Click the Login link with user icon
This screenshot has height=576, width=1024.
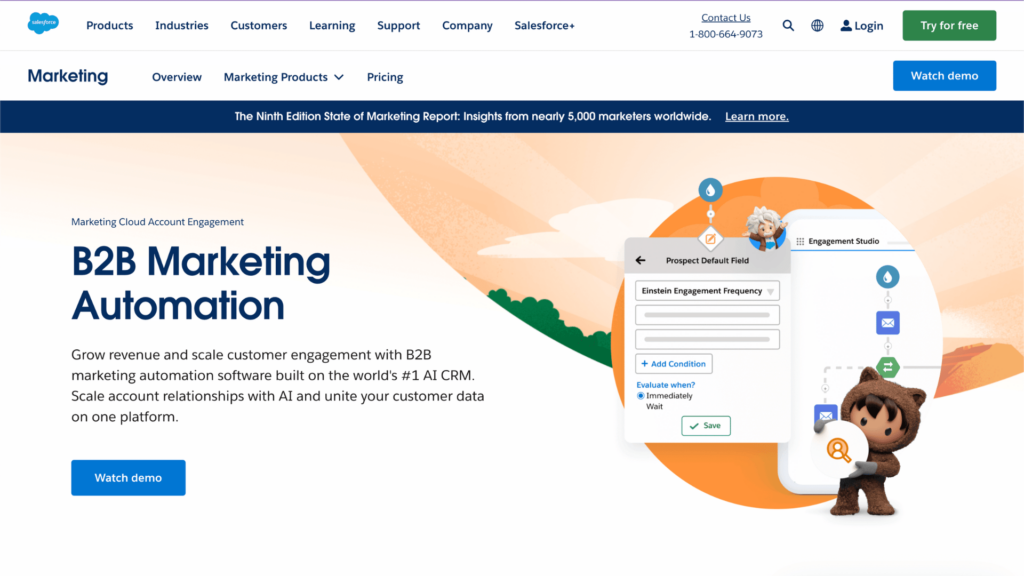point(861,26)
